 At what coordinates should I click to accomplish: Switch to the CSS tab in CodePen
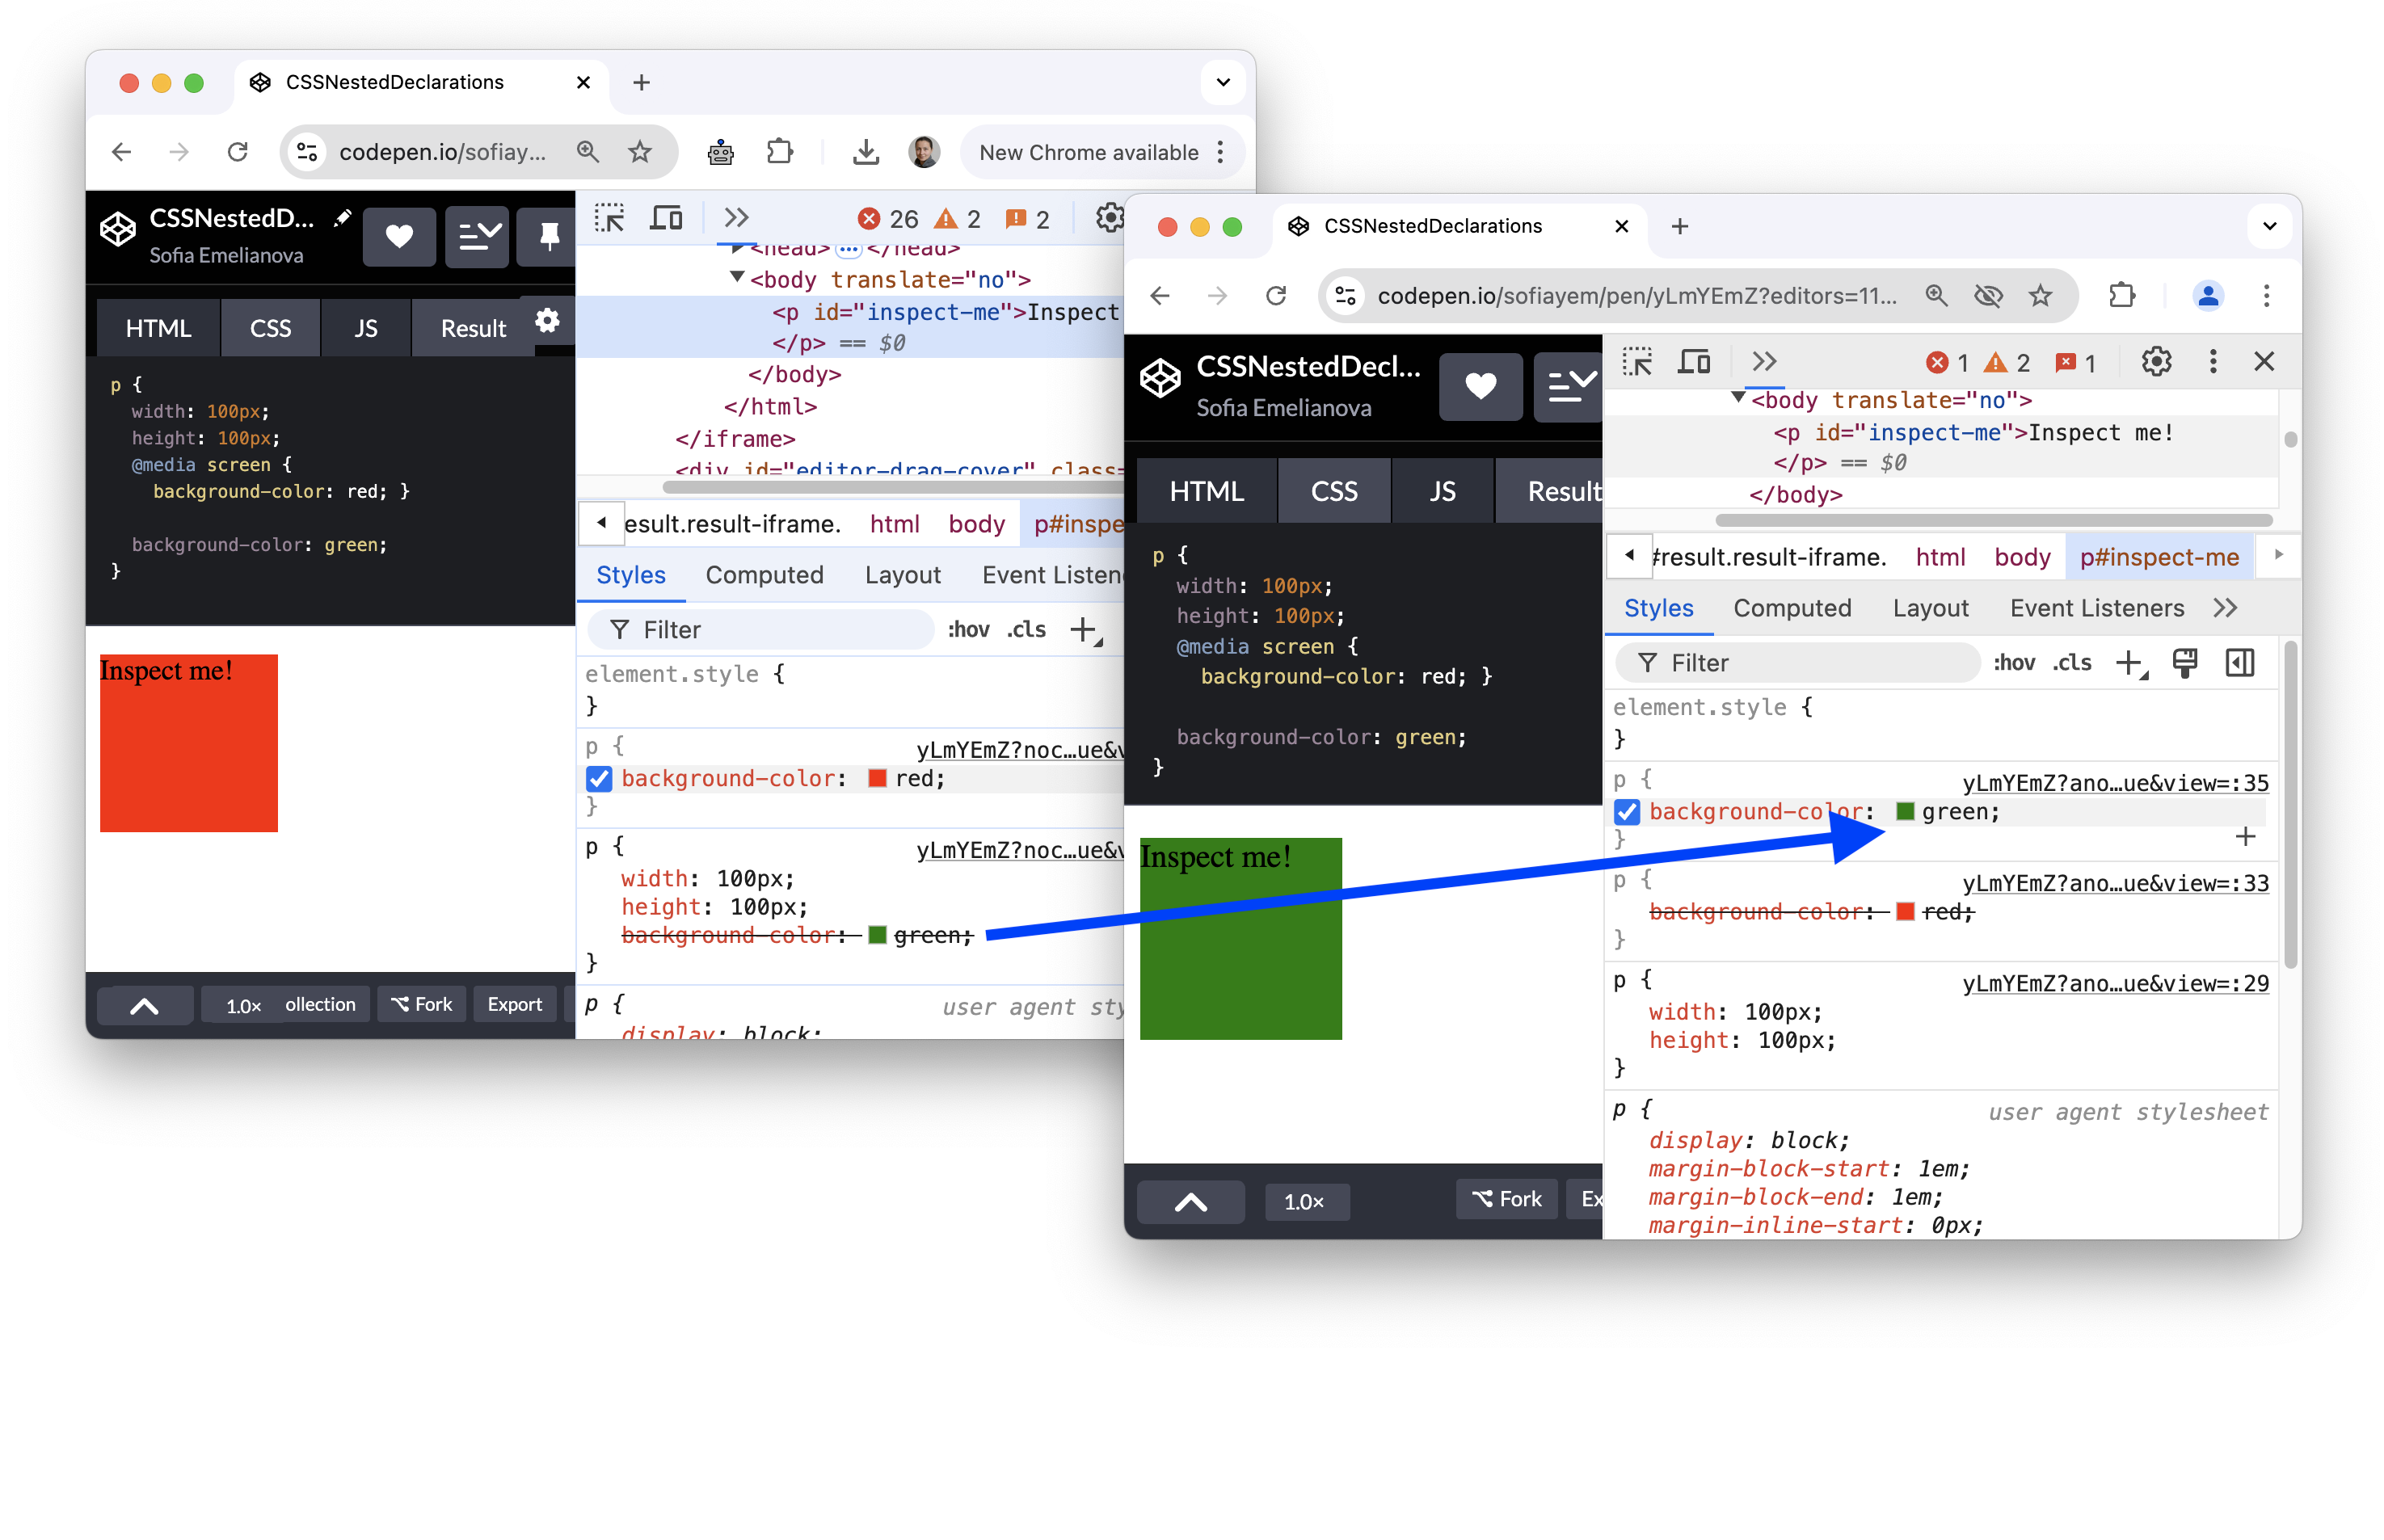[x=269, y=326]
